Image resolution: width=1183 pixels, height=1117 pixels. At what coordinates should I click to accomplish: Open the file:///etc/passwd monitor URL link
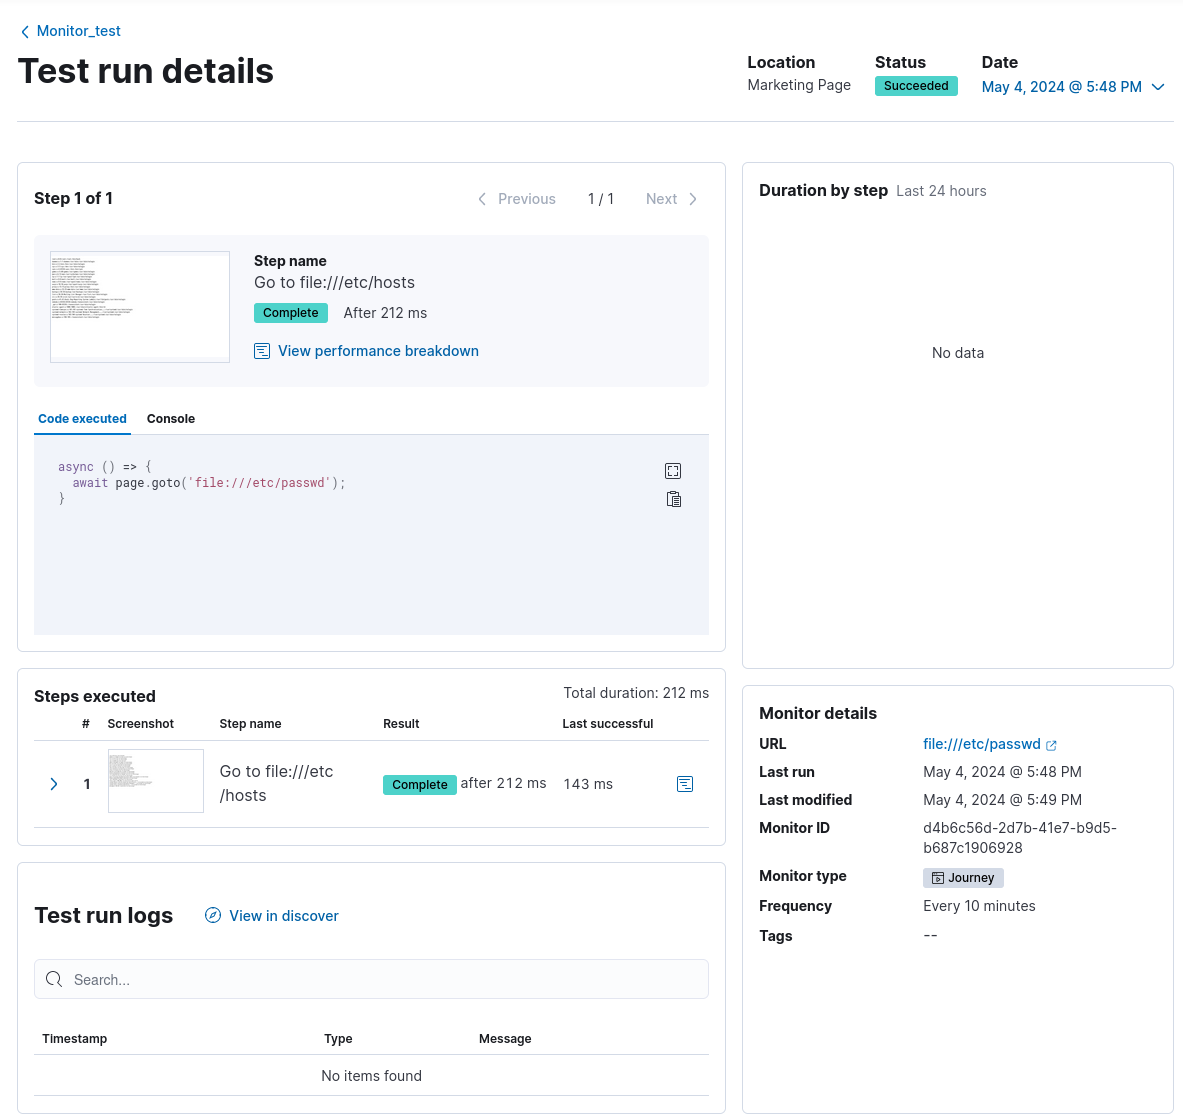click(982, 744)
